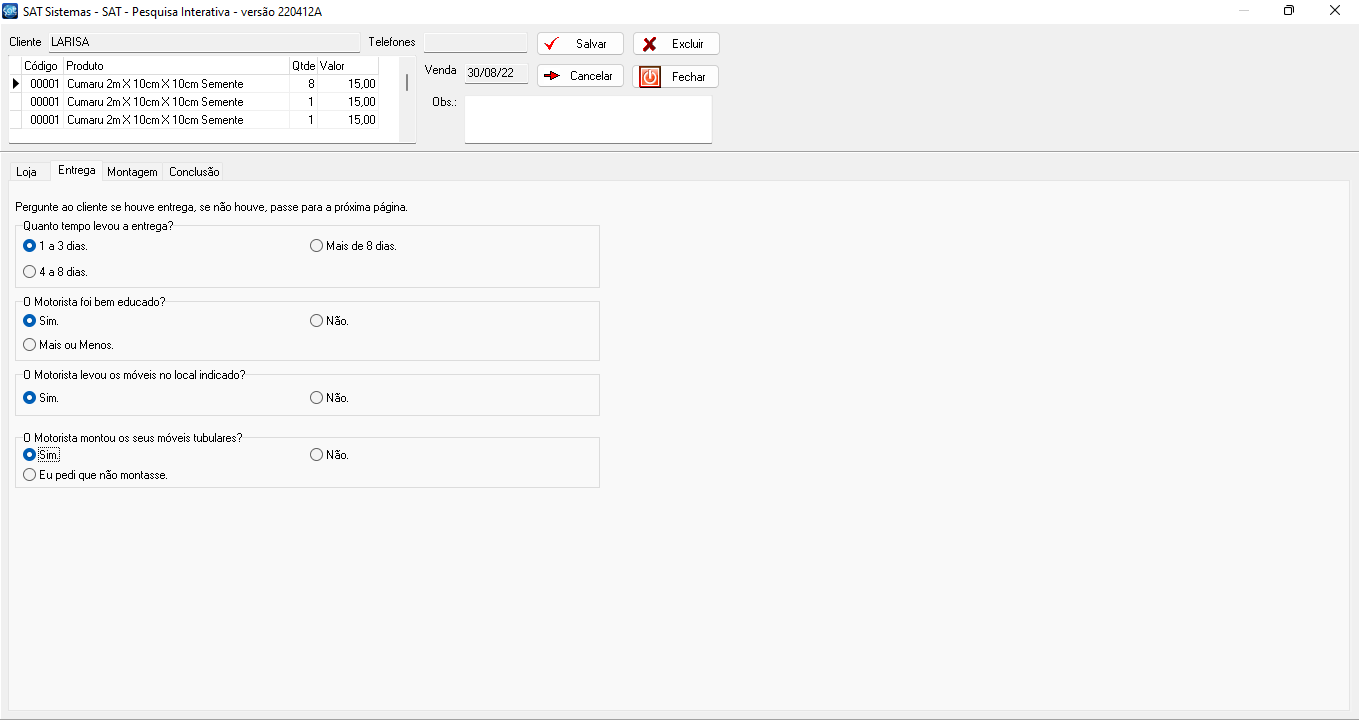Click the red X Excluir icon
1359x720 pixels.
(650, 44)
